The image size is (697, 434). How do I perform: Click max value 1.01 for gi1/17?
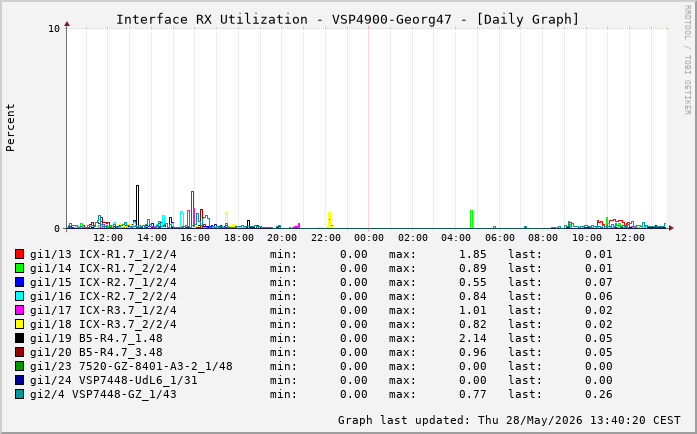click(473, 310)
